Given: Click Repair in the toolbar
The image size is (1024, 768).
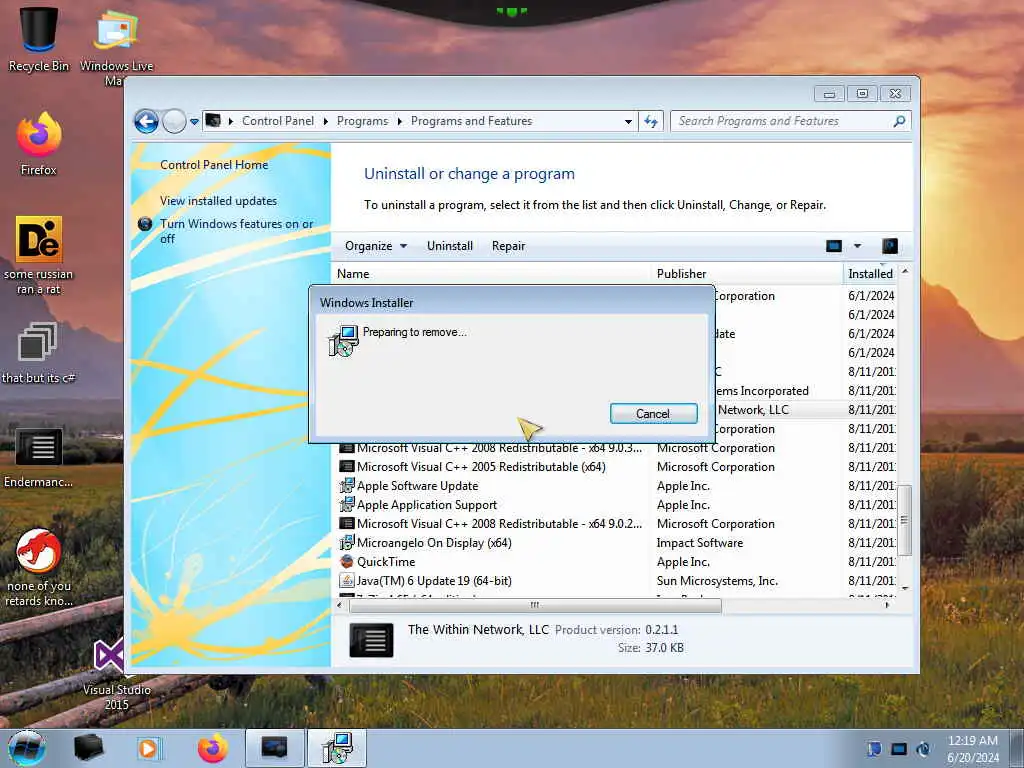Looking at the screenshot, I should 508,246.
